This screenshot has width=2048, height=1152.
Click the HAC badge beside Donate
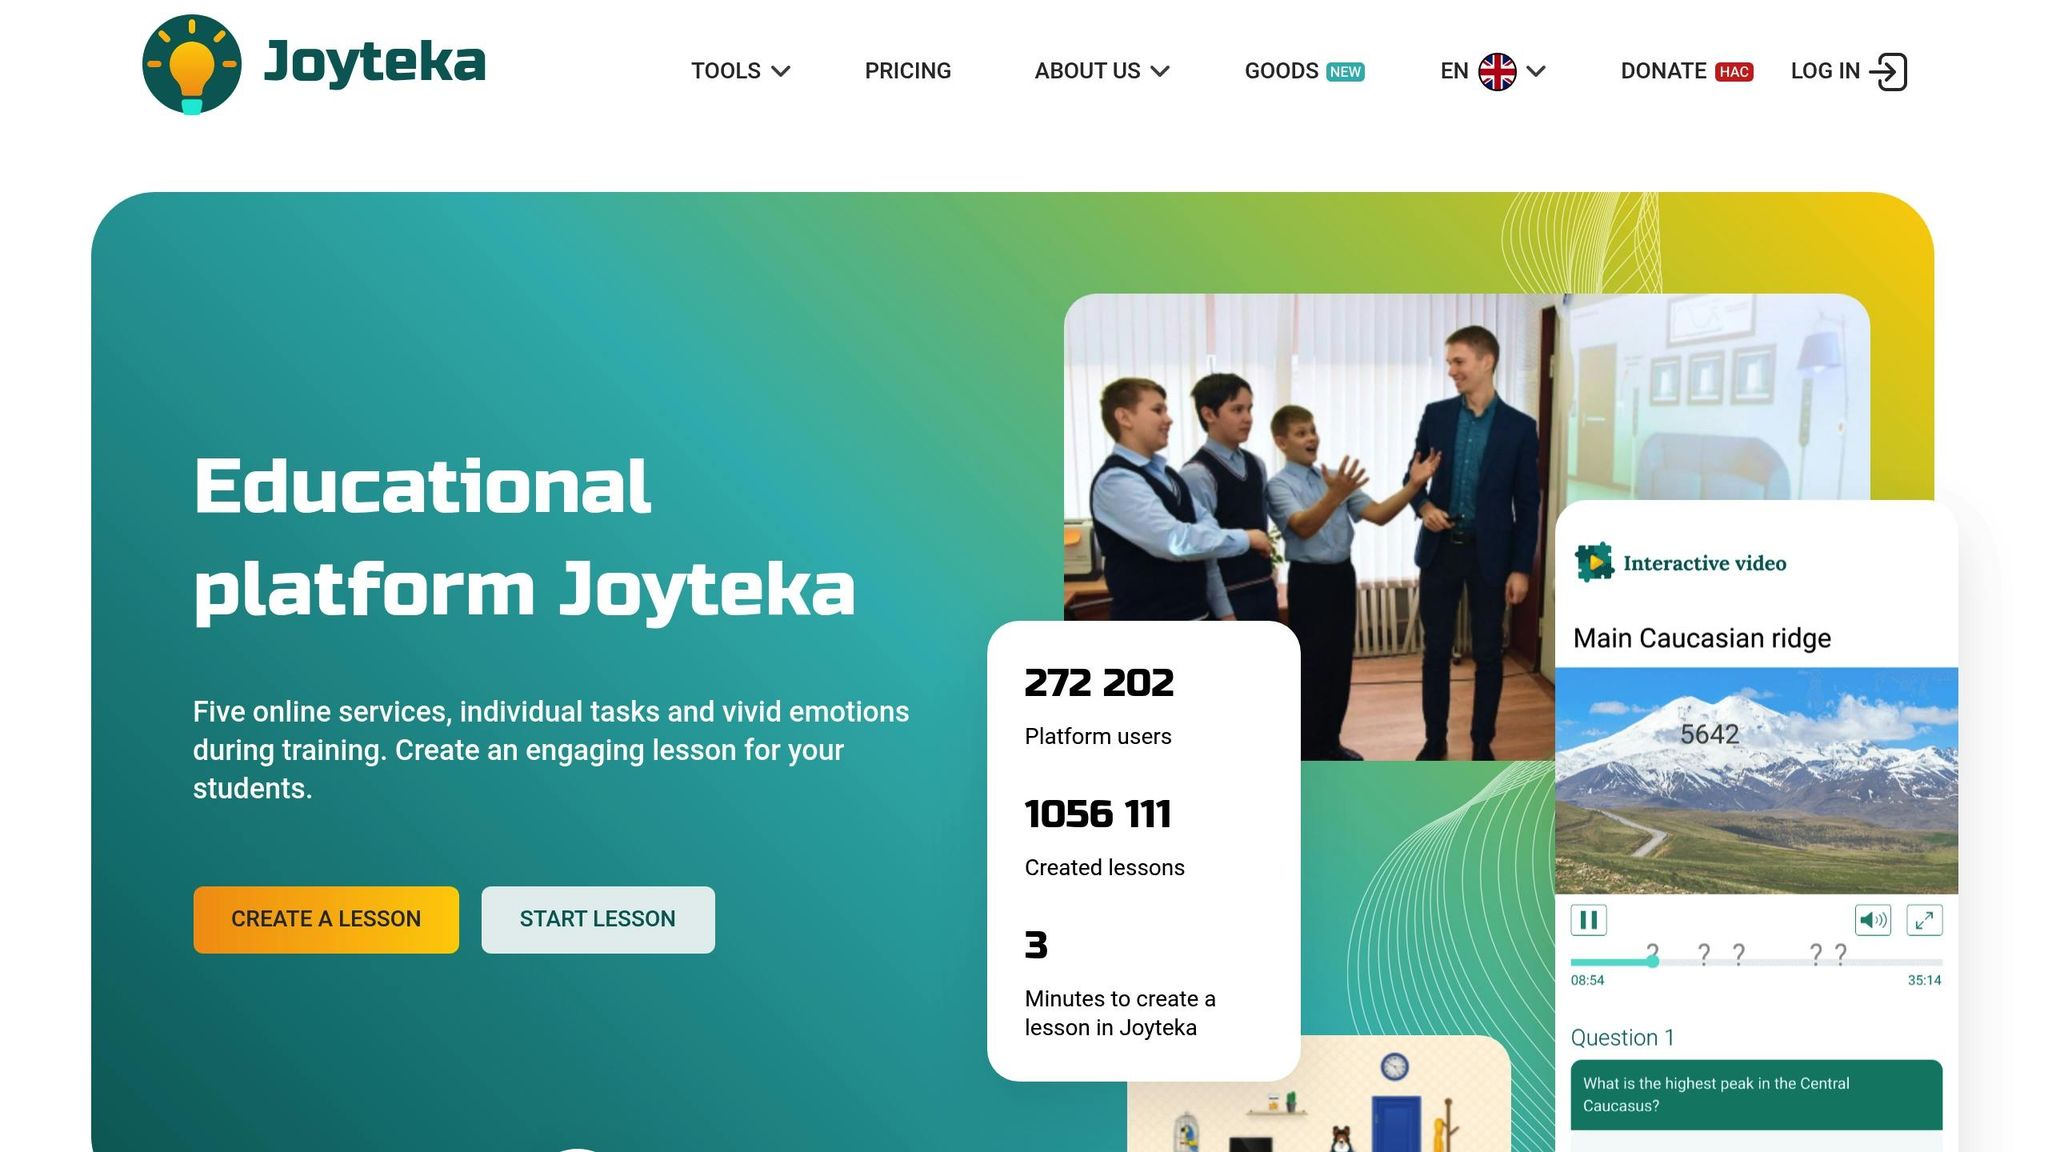(1734, 72)
